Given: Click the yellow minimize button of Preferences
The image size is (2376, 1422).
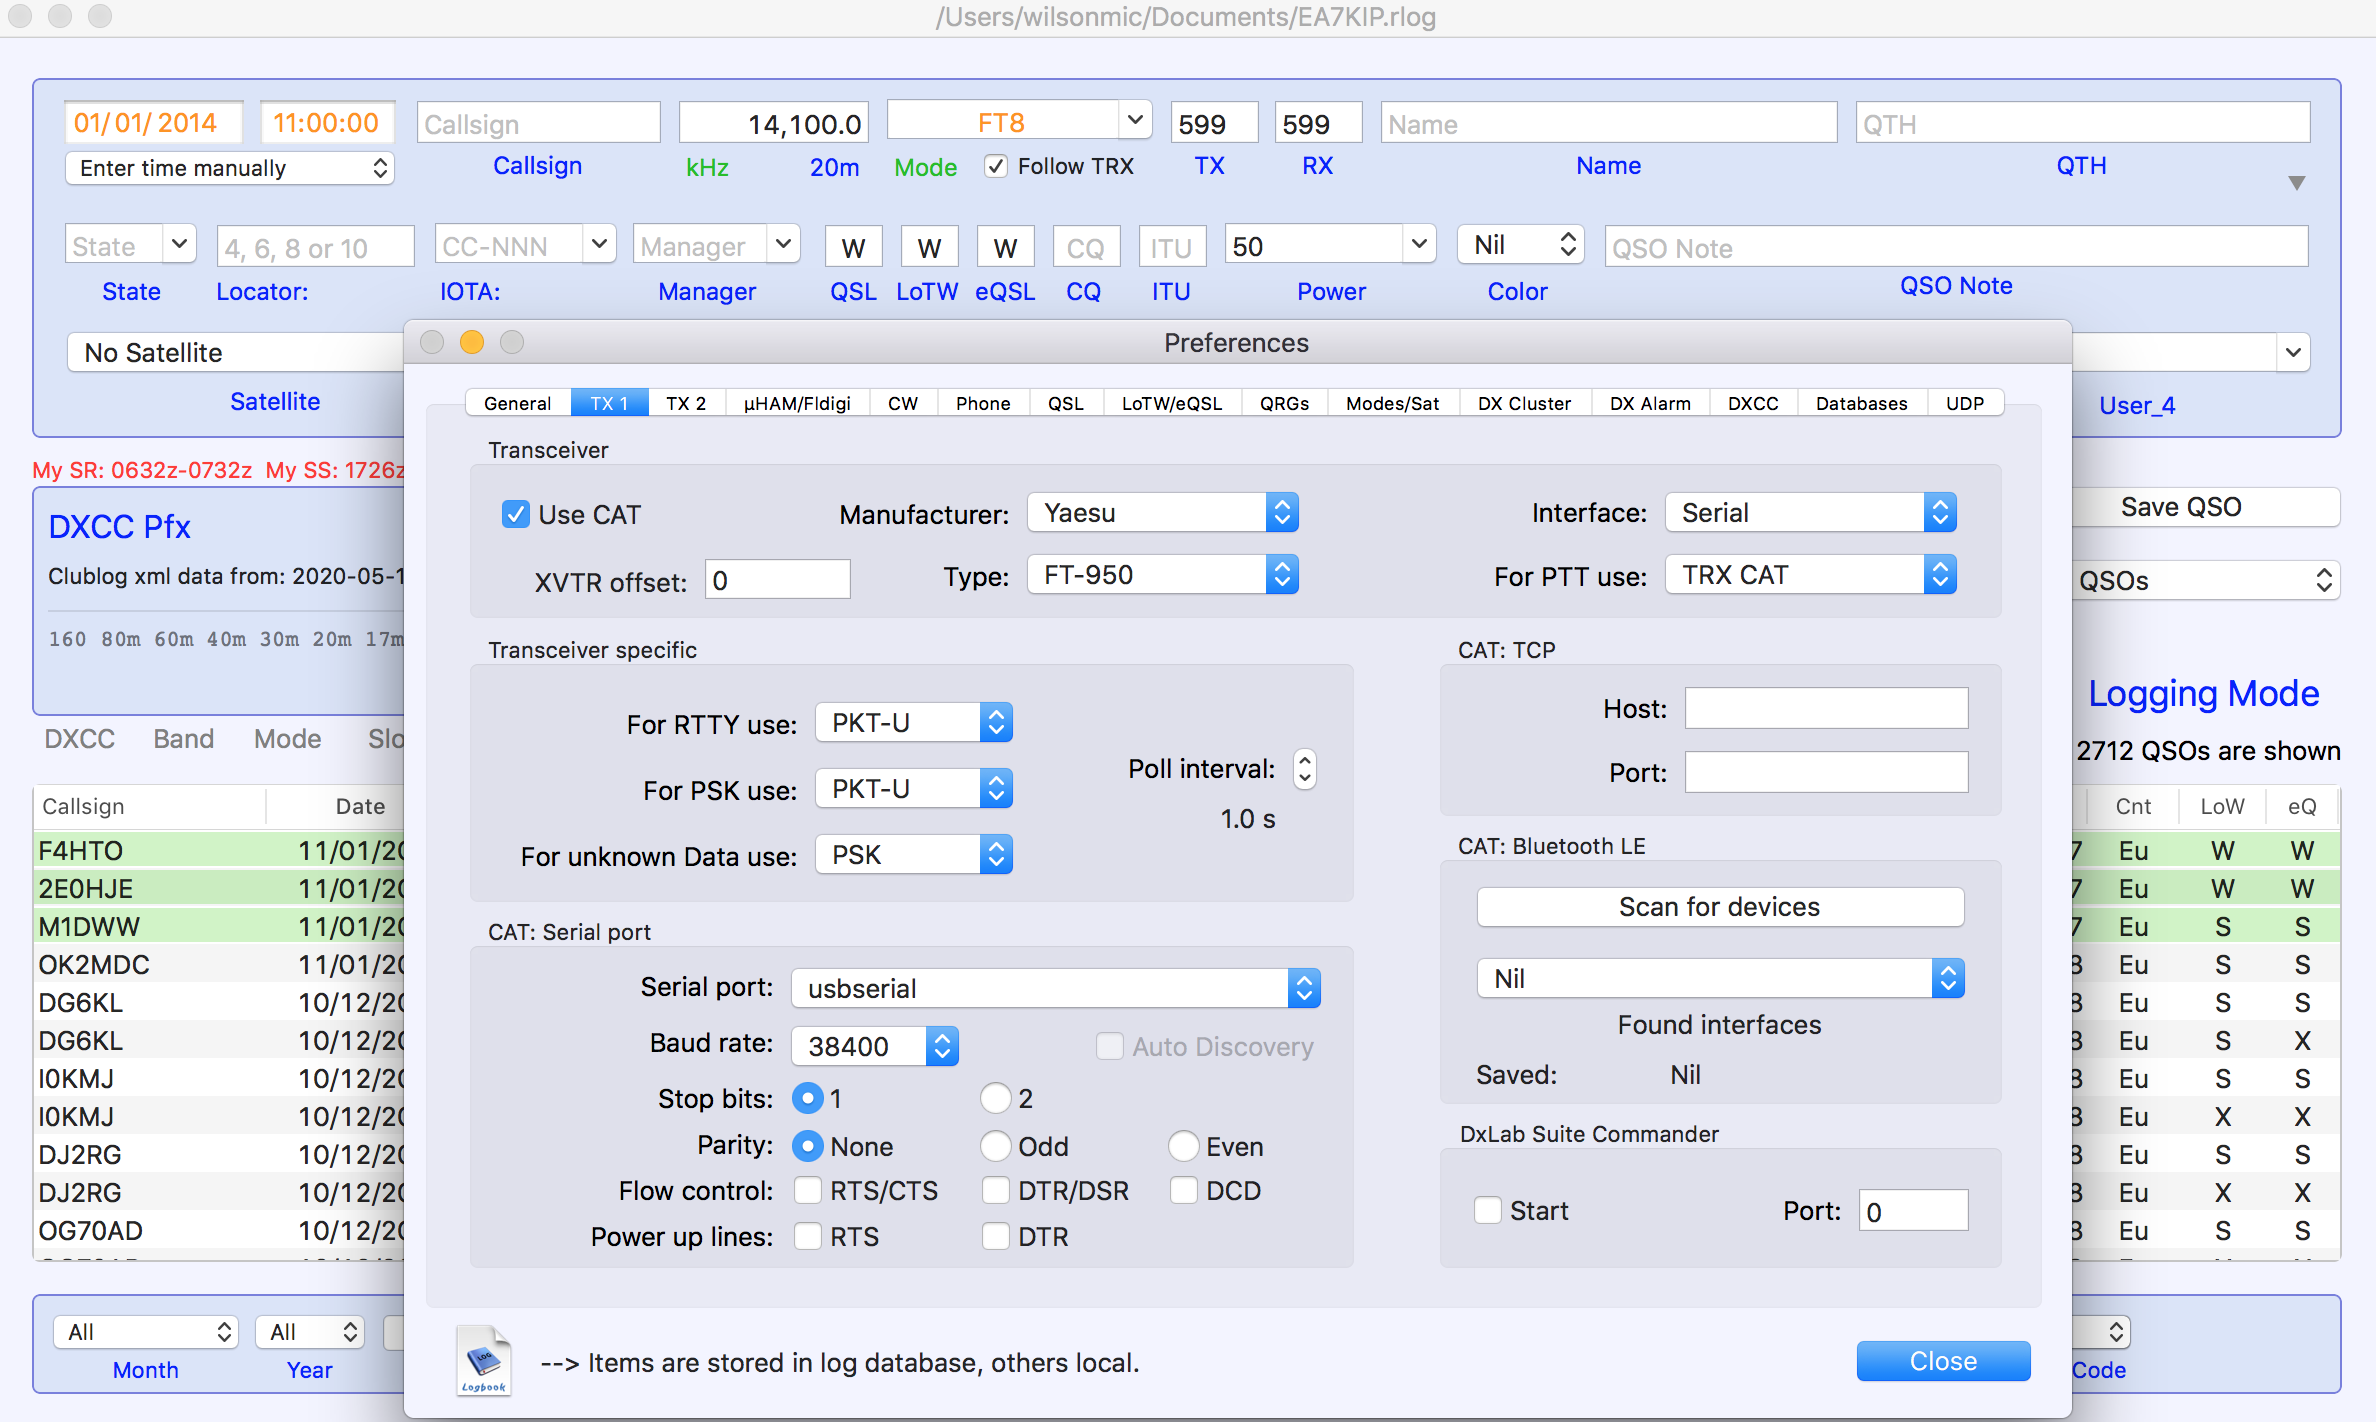Looking at the screenshot, I should pyautogui.click(x=472, y=343).
